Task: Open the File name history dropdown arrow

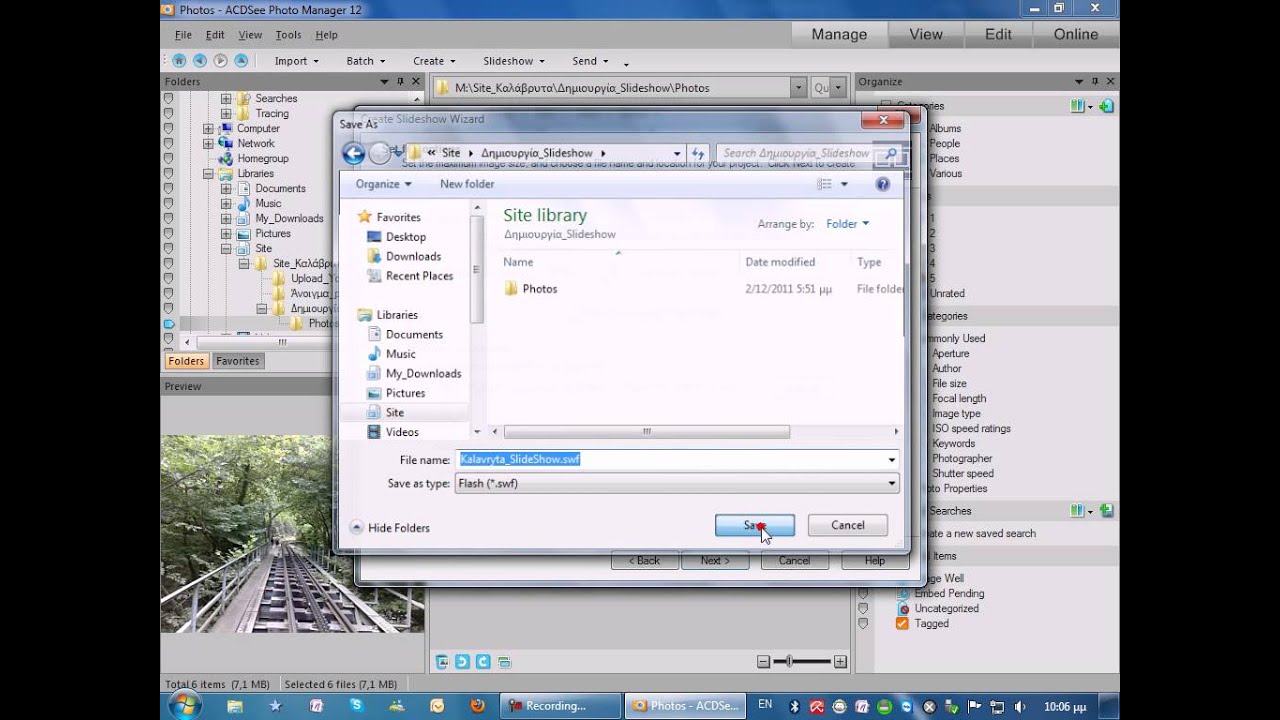Action: pyautogui.click(x=891, y=460)
